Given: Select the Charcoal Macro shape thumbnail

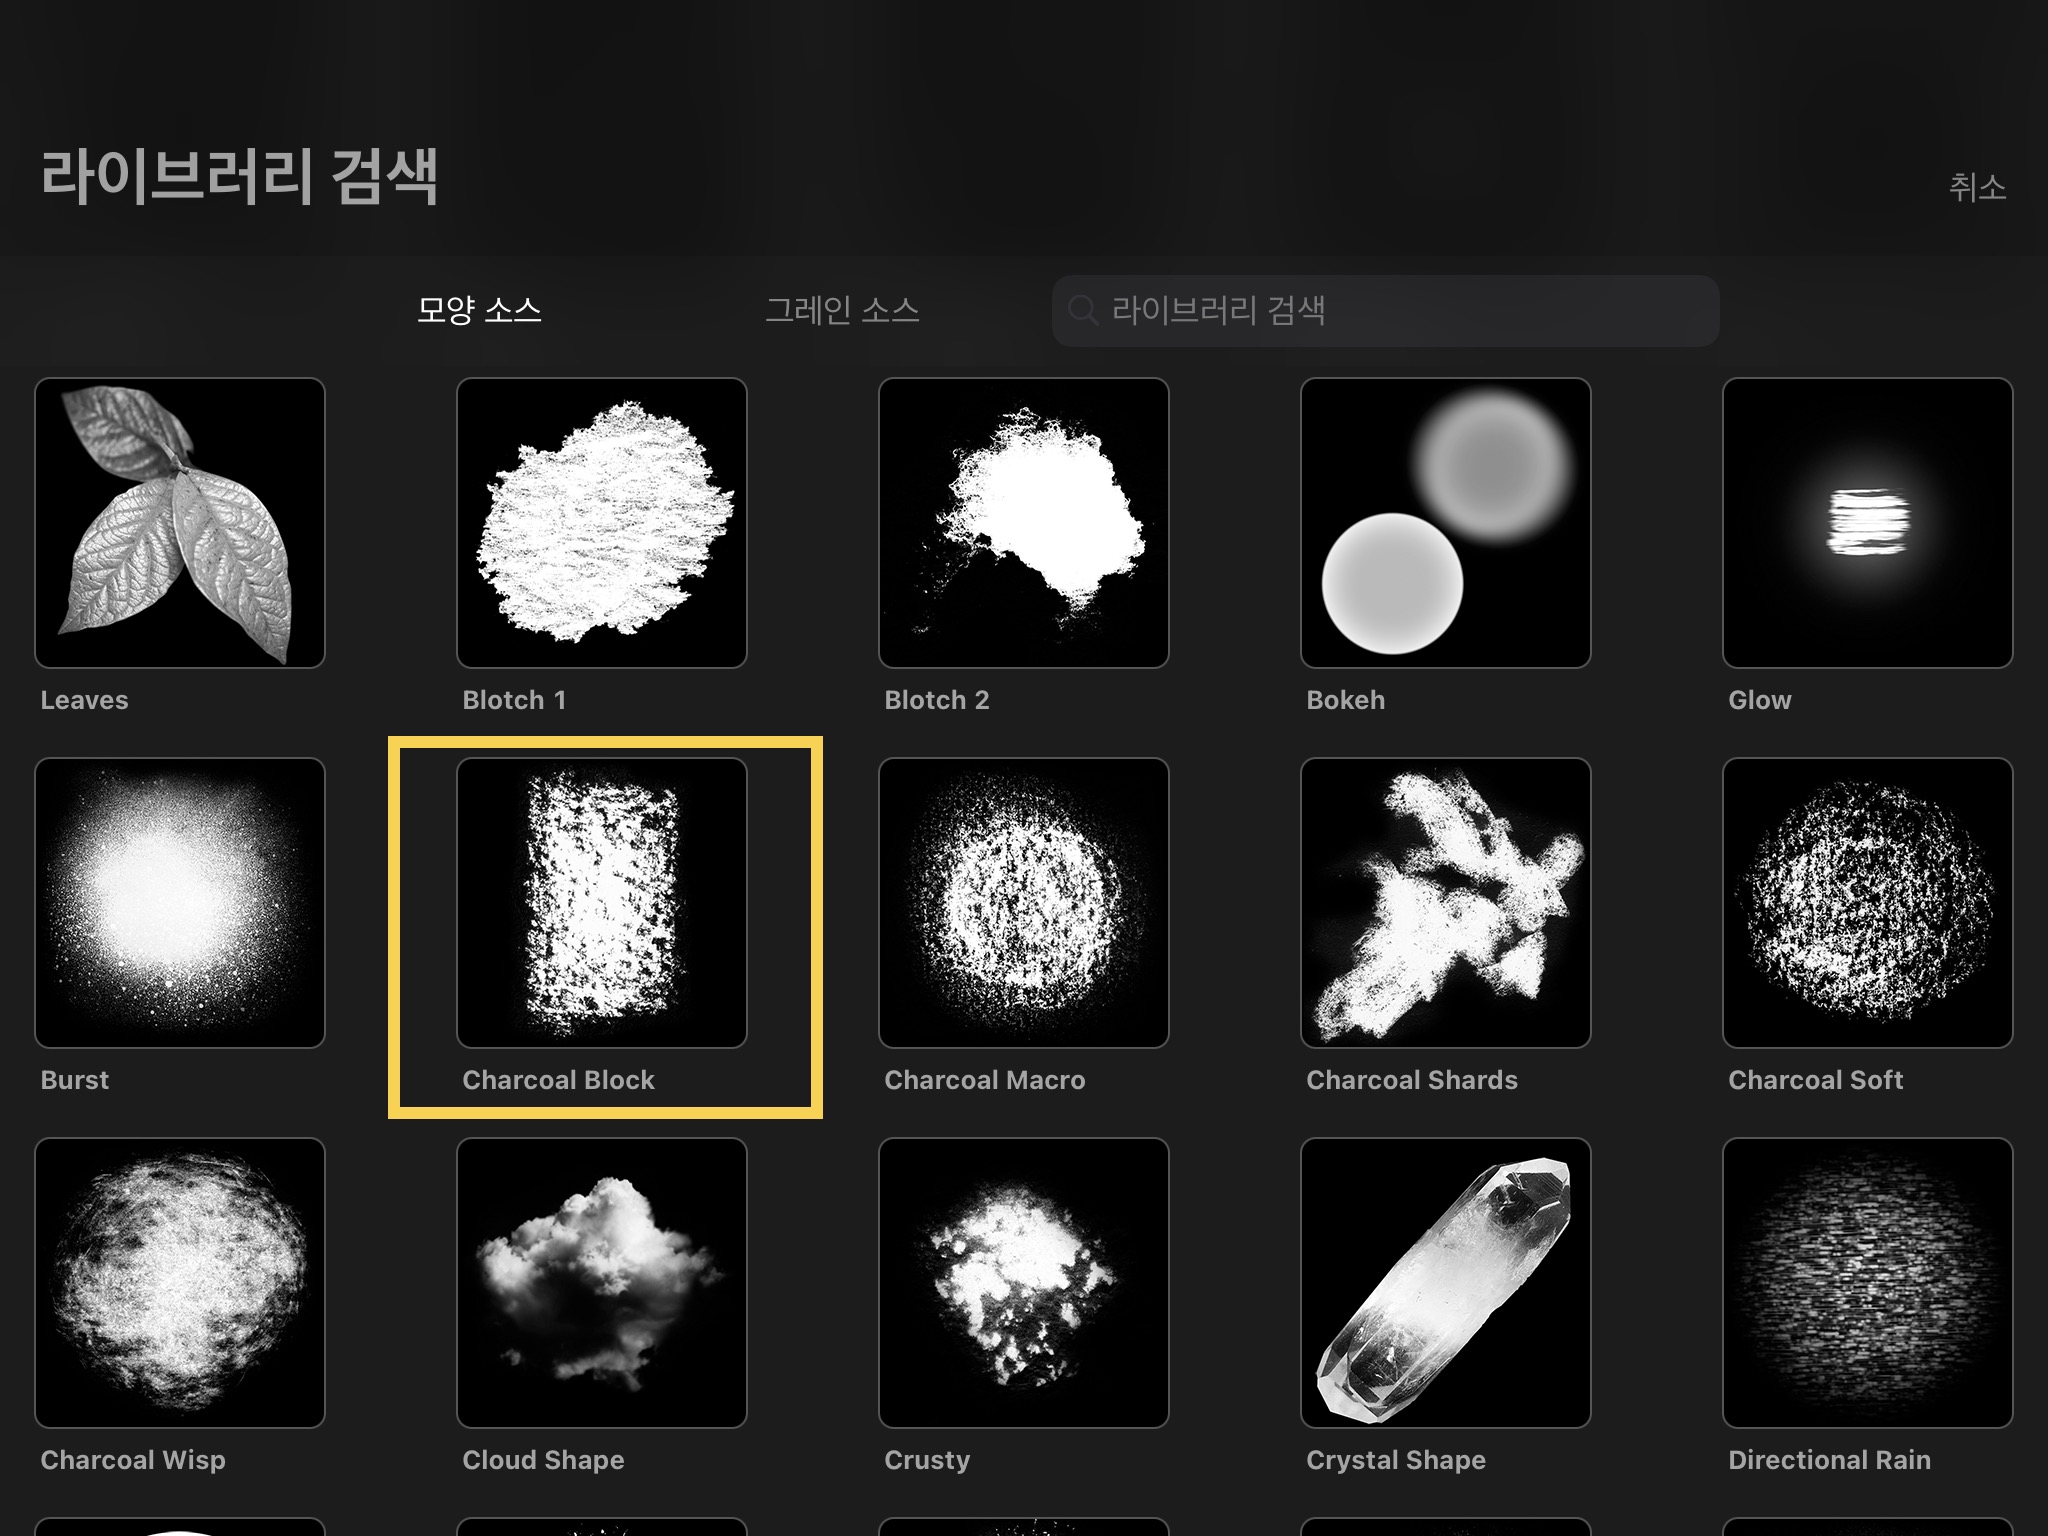Looking at the screenshot, I should pyautogui.click(x=1024, y=902).
